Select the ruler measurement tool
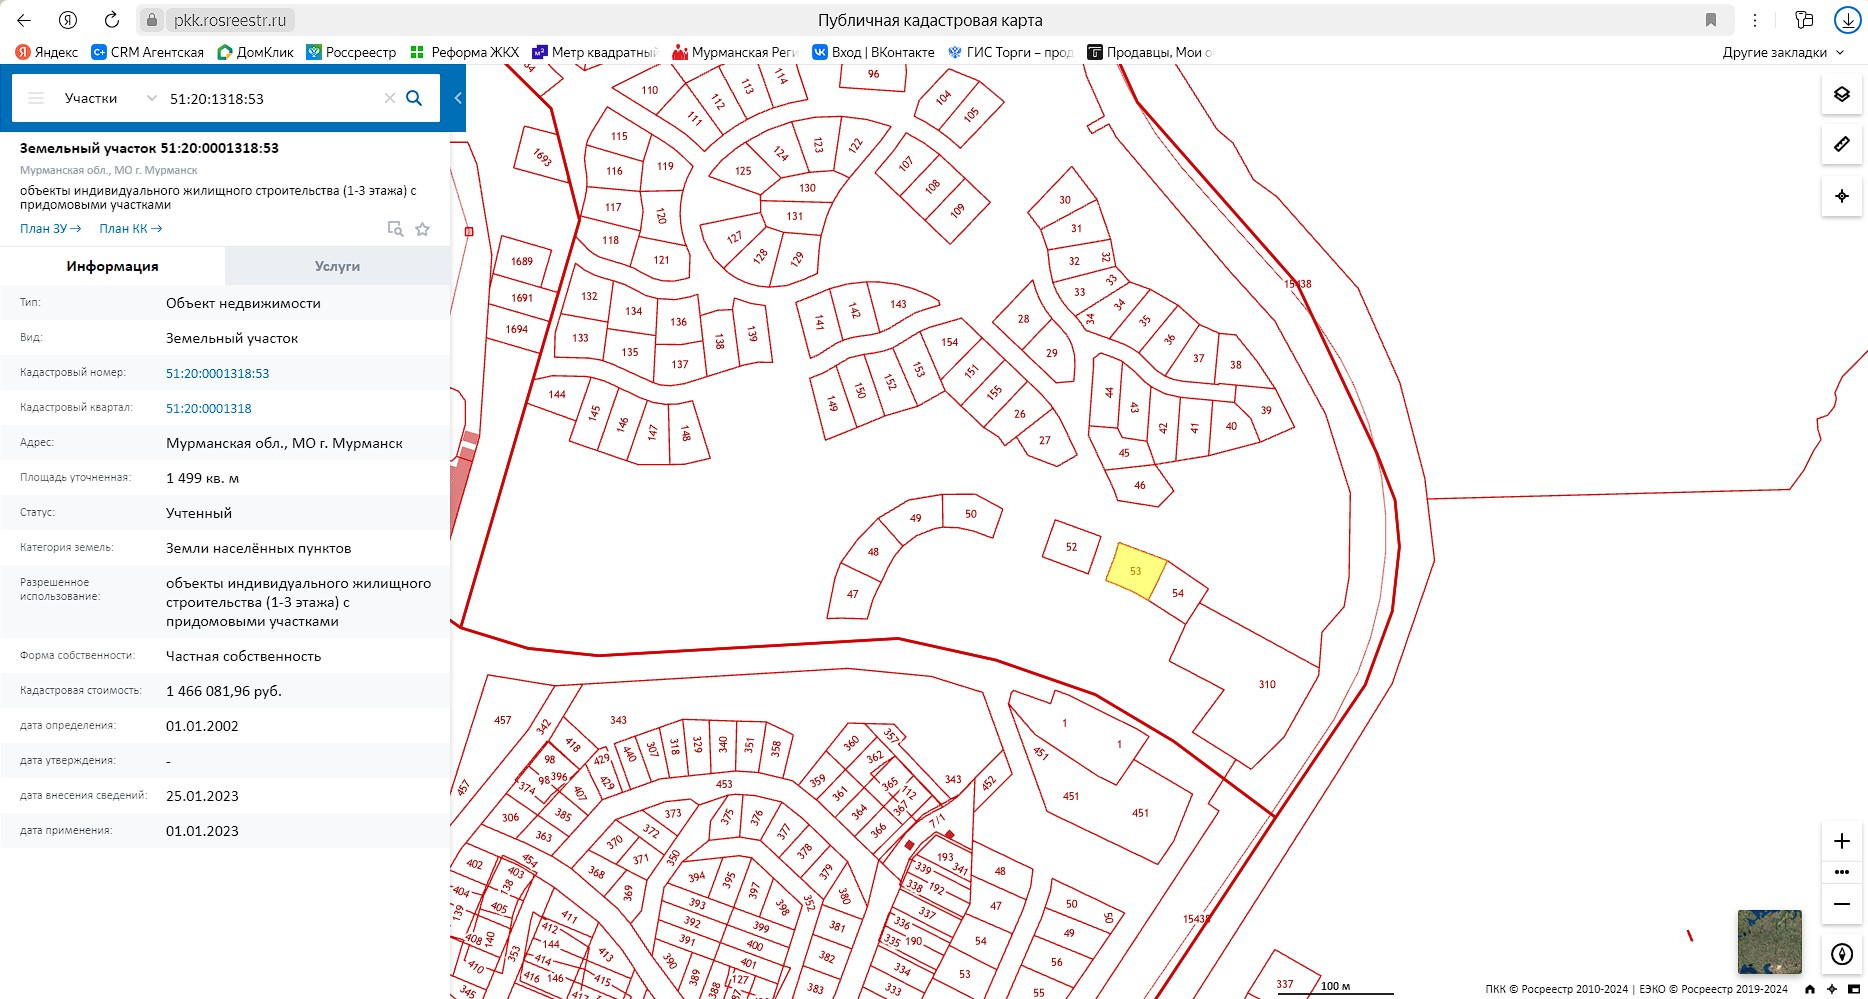 click(1841, 145)
